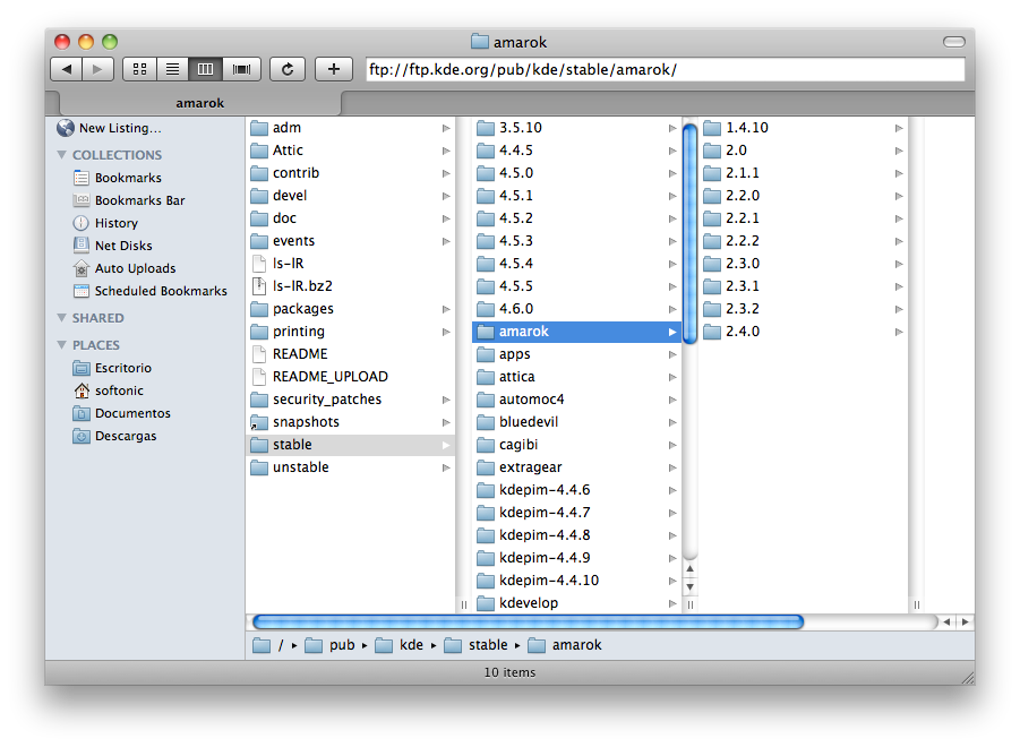Viewport: 1020px width, 747px height.
Task: Expand the 2.3.2 folder arrow
Action: click(899, 309)
